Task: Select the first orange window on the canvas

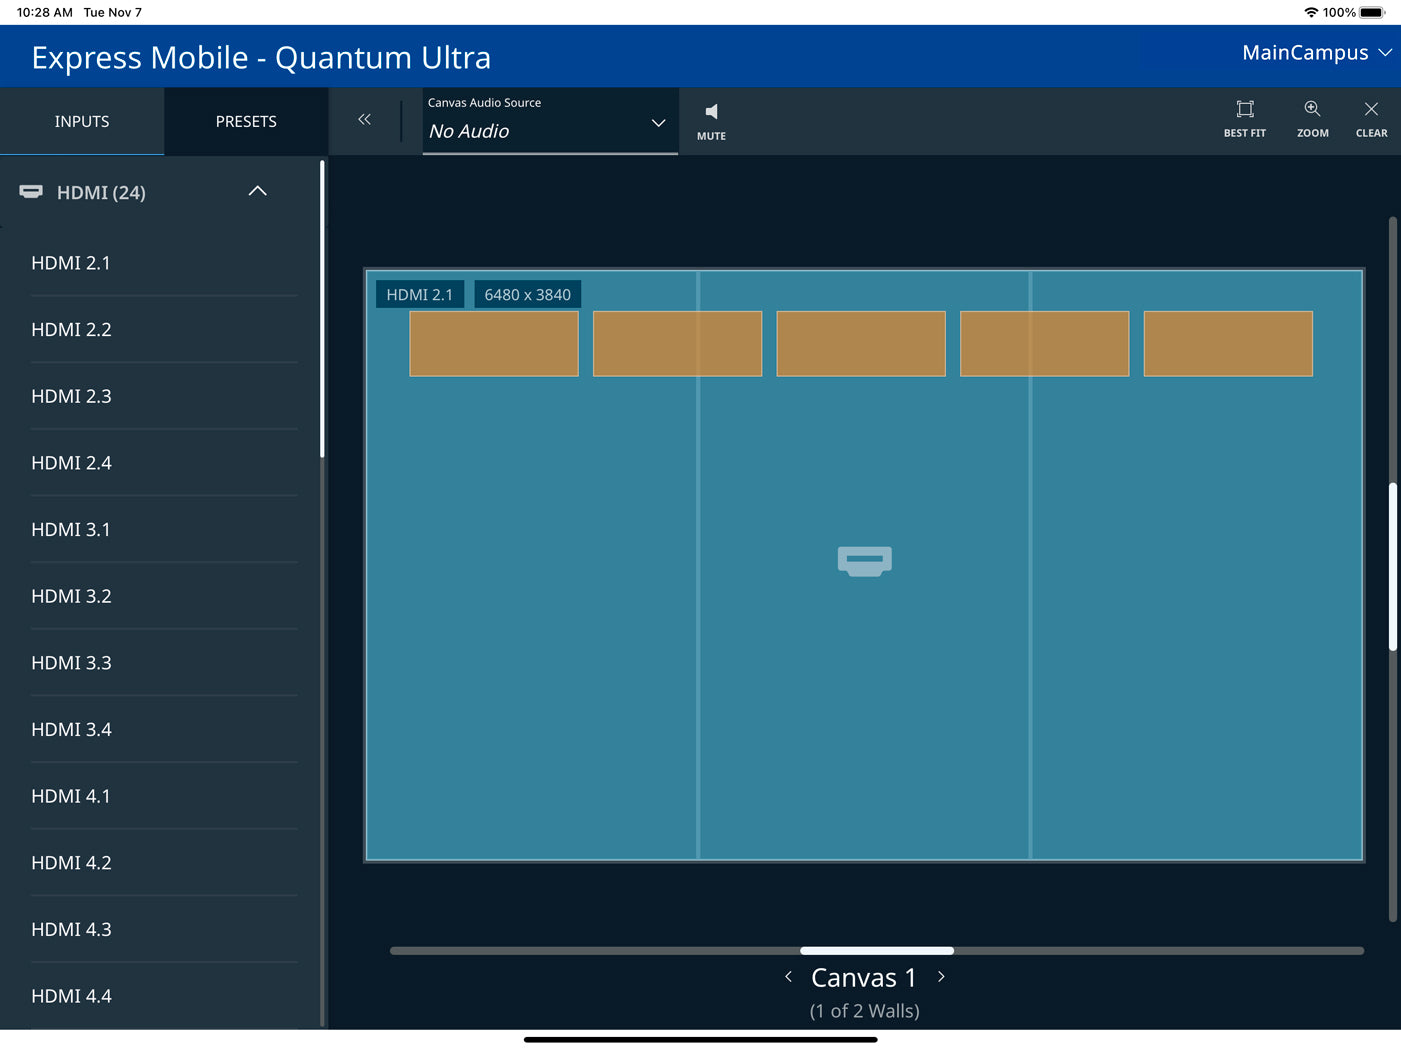Action: [494, 344]
